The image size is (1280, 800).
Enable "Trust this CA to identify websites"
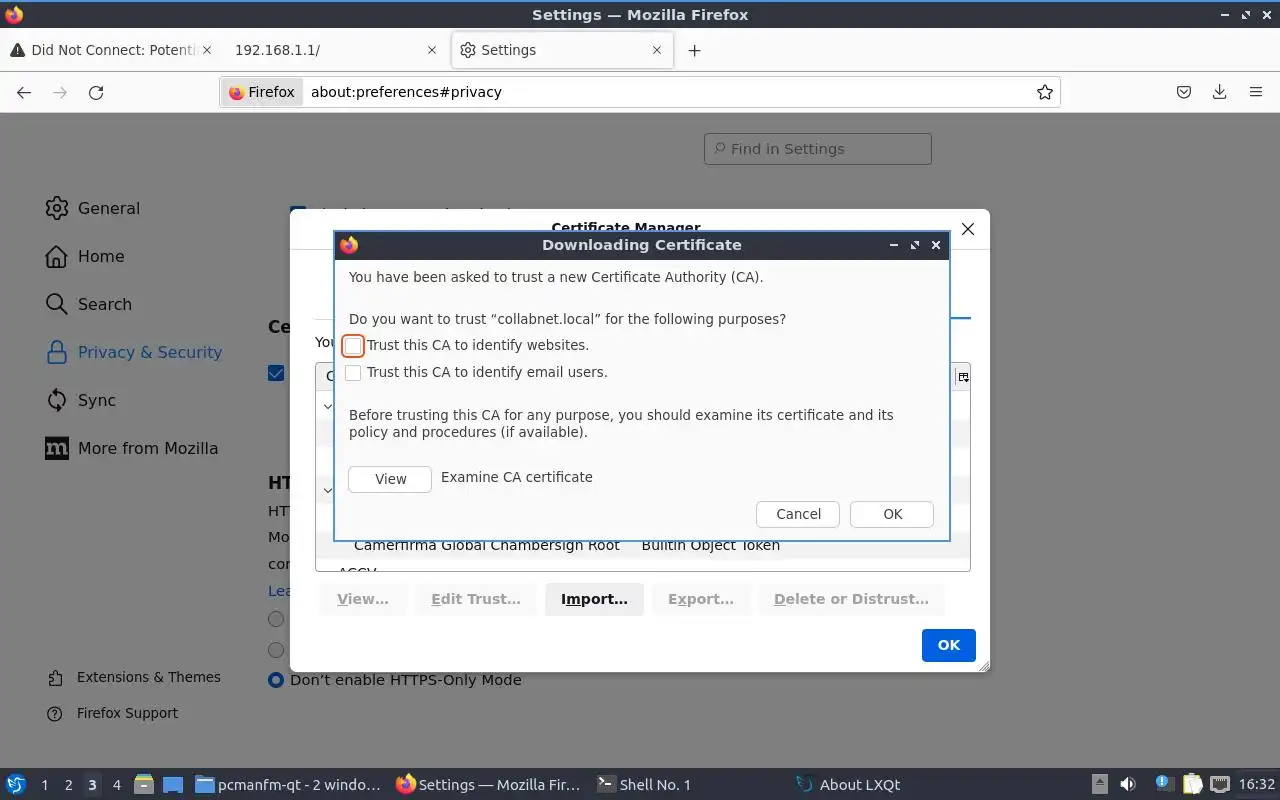coord(353,346)
